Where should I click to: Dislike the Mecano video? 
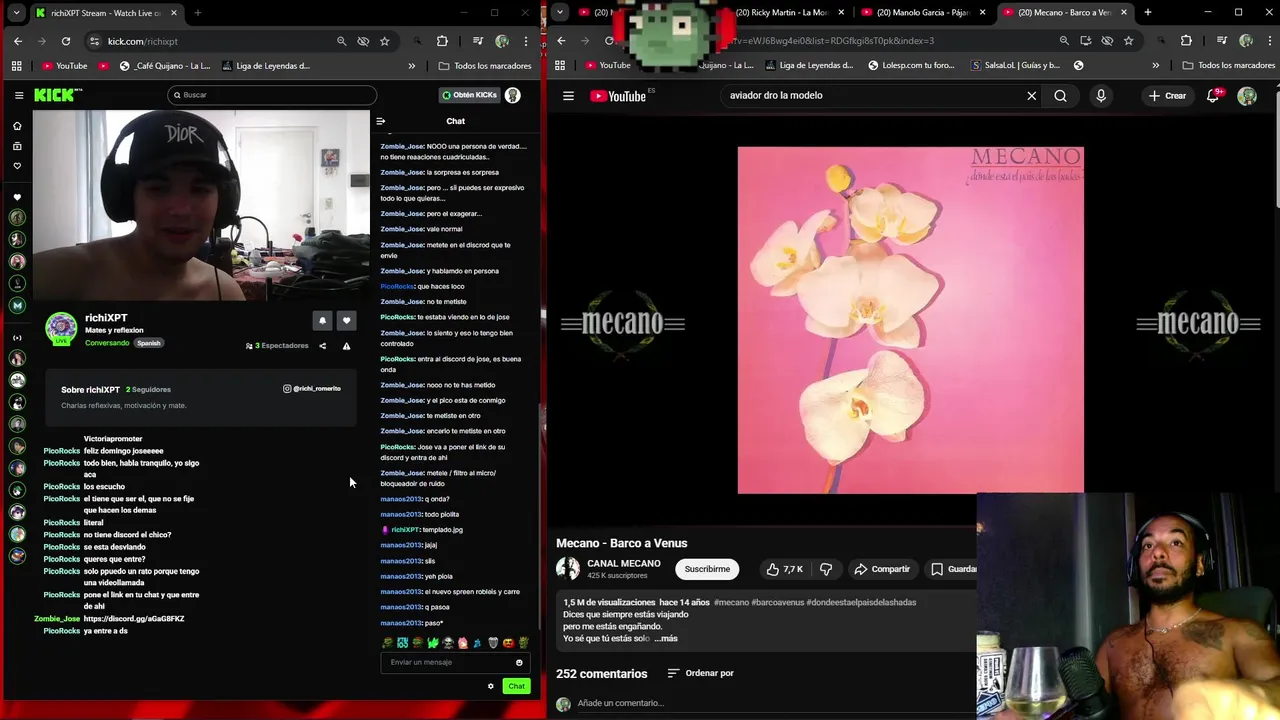826,569
